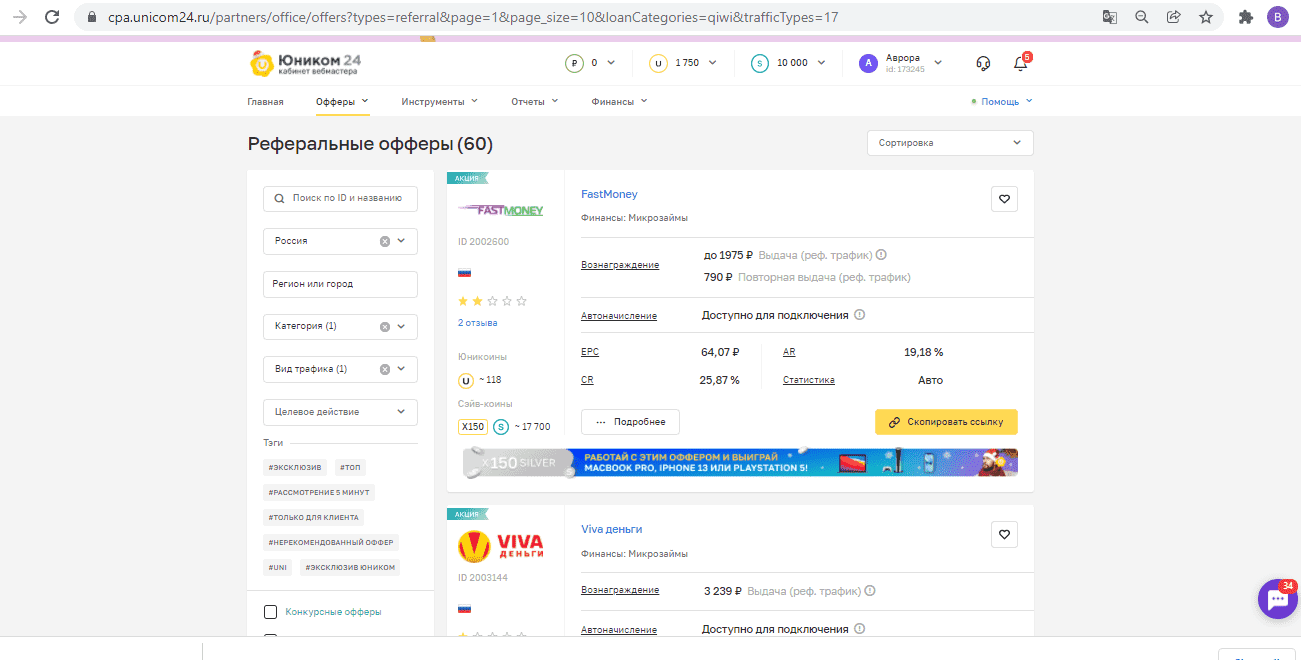Select #РАССМОТРЕНИЕ 5 МИНУТ tag
This screenshot has width=1301, height=660.
point(319,492)
